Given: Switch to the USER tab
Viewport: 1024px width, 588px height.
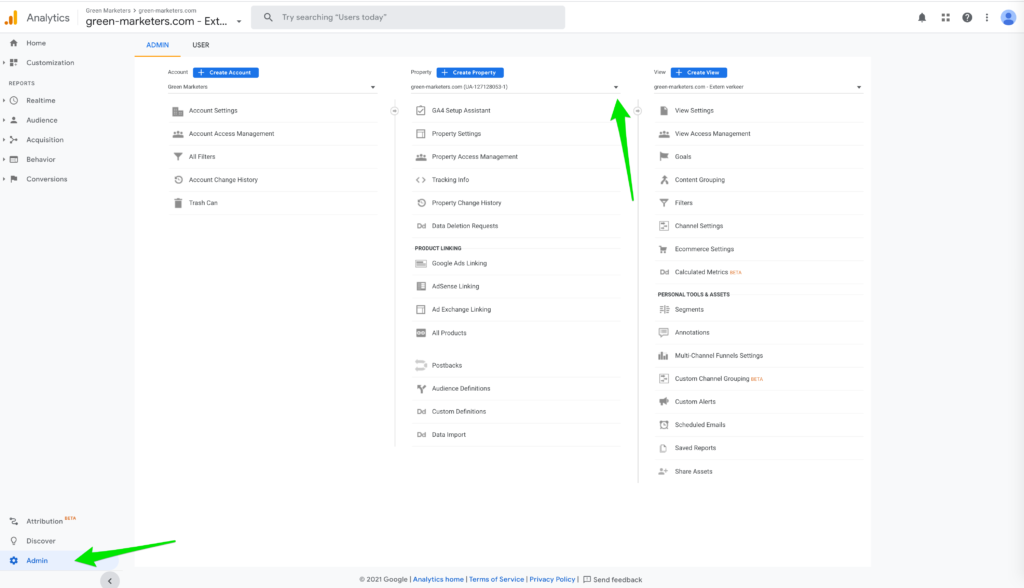Looking at the screenshot, I should pos(201,45).
